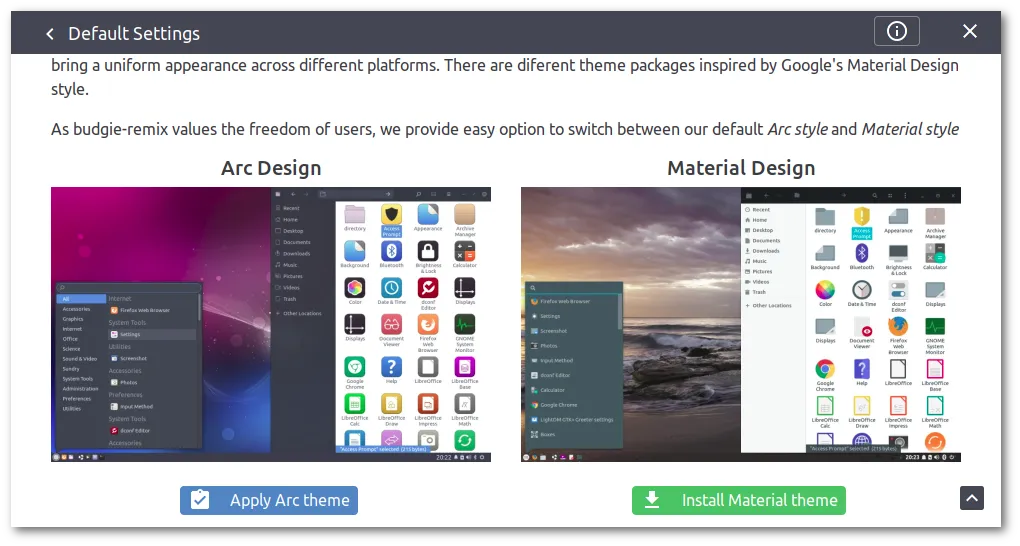Open the info button in the header
The width and height of the screenshot is (1020, 546).
coord(896,32)
